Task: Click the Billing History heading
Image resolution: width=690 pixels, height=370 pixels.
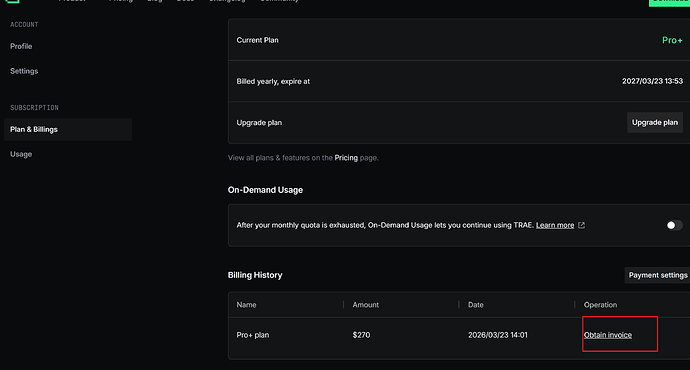Action: click(x=255, y=275)
